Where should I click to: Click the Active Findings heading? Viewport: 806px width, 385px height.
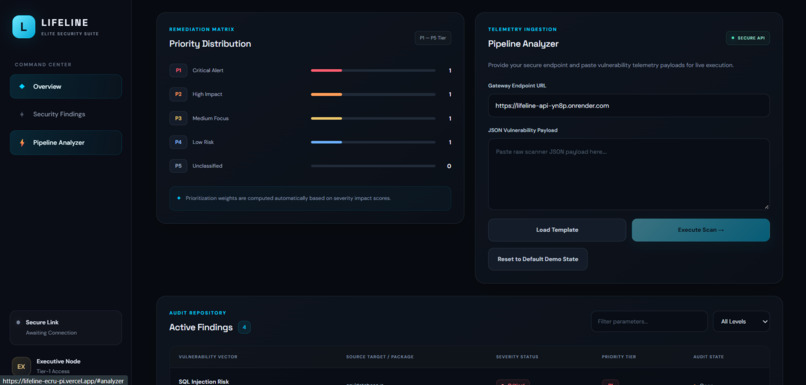pyautogui.click(x=200, y=327)
